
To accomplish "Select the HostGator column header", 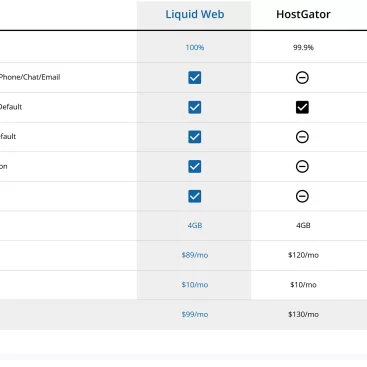I will click(x=303, y=14).
